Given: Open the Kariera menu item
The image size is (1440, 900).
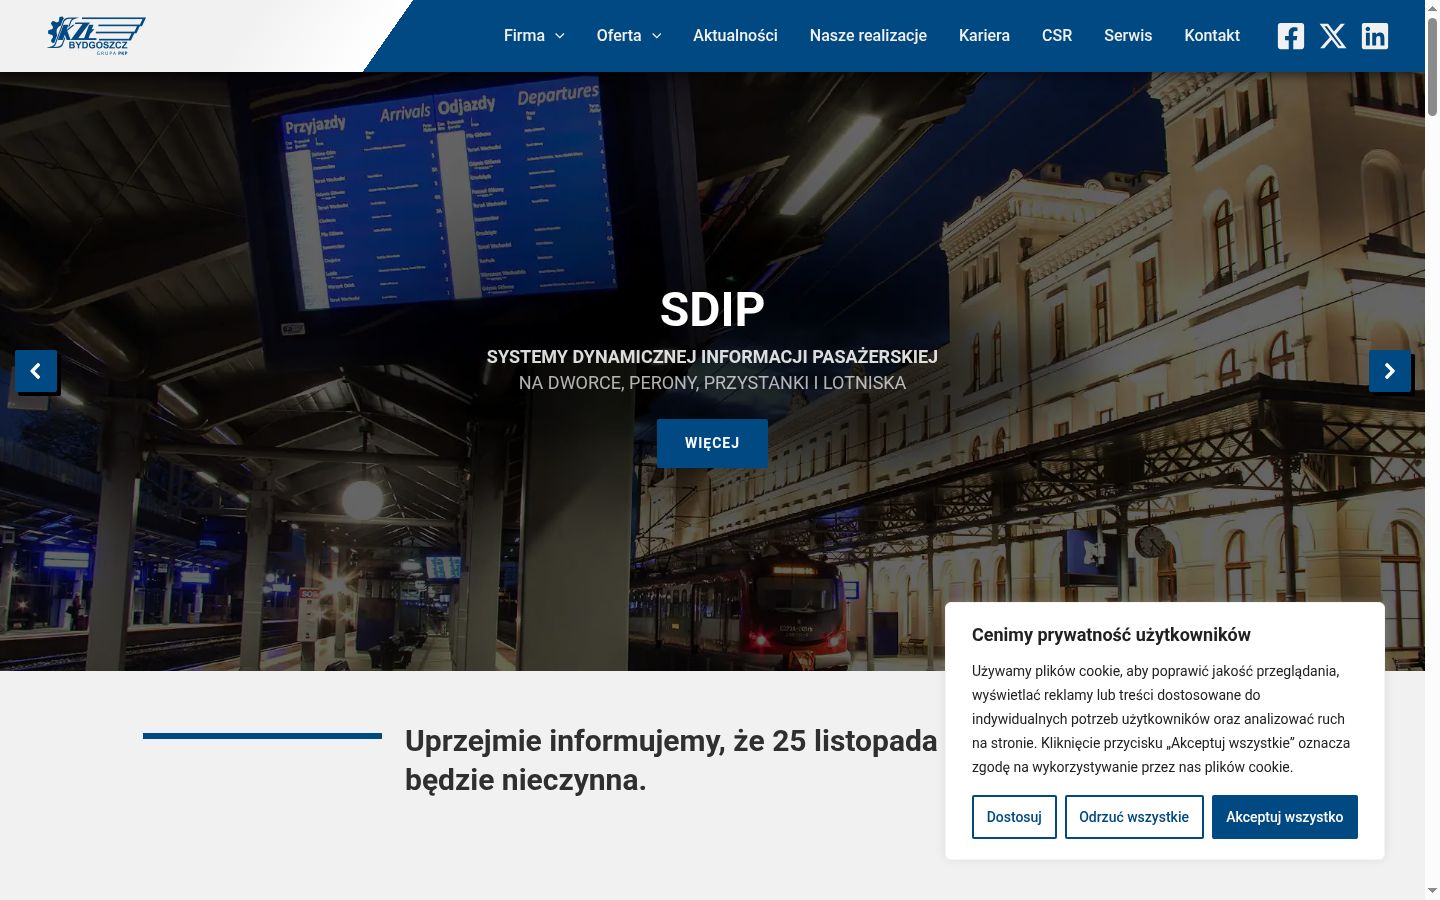Looking at the screenshot, I should point(984,36).
